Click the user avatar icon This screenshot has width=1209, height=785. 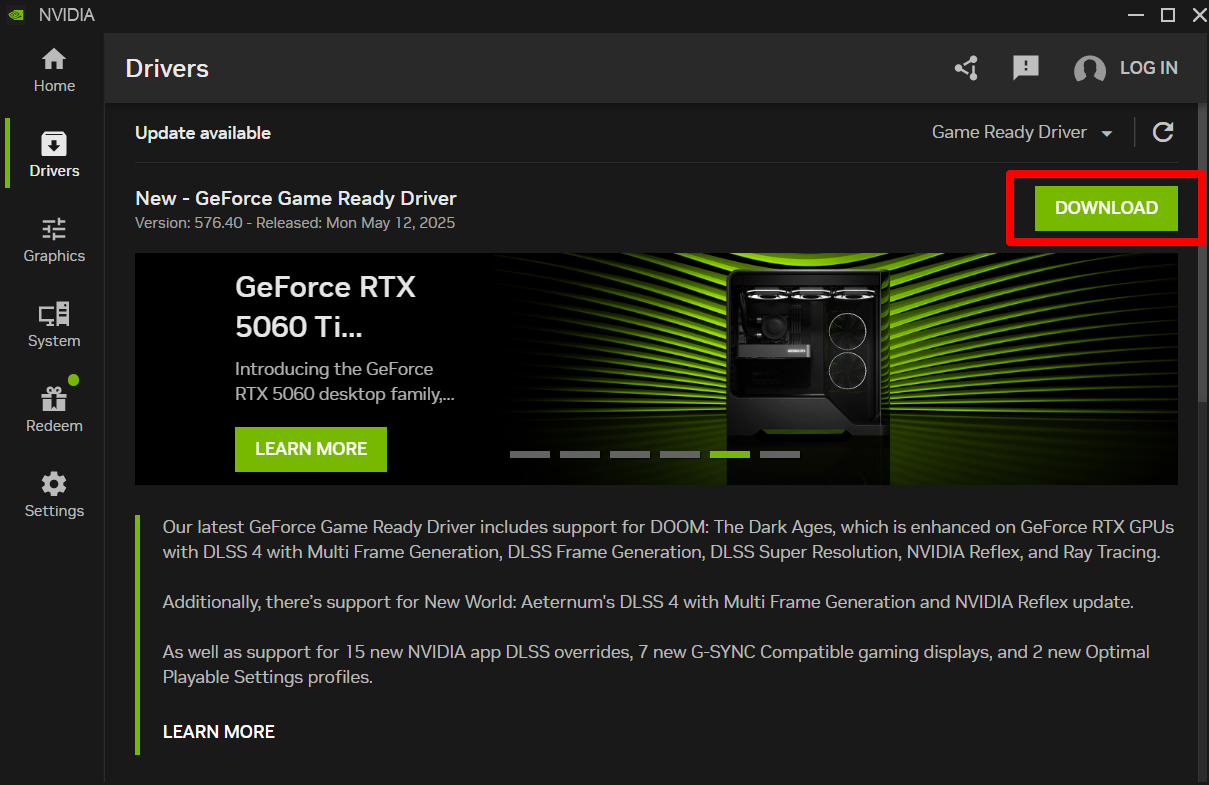[1089, 69]
